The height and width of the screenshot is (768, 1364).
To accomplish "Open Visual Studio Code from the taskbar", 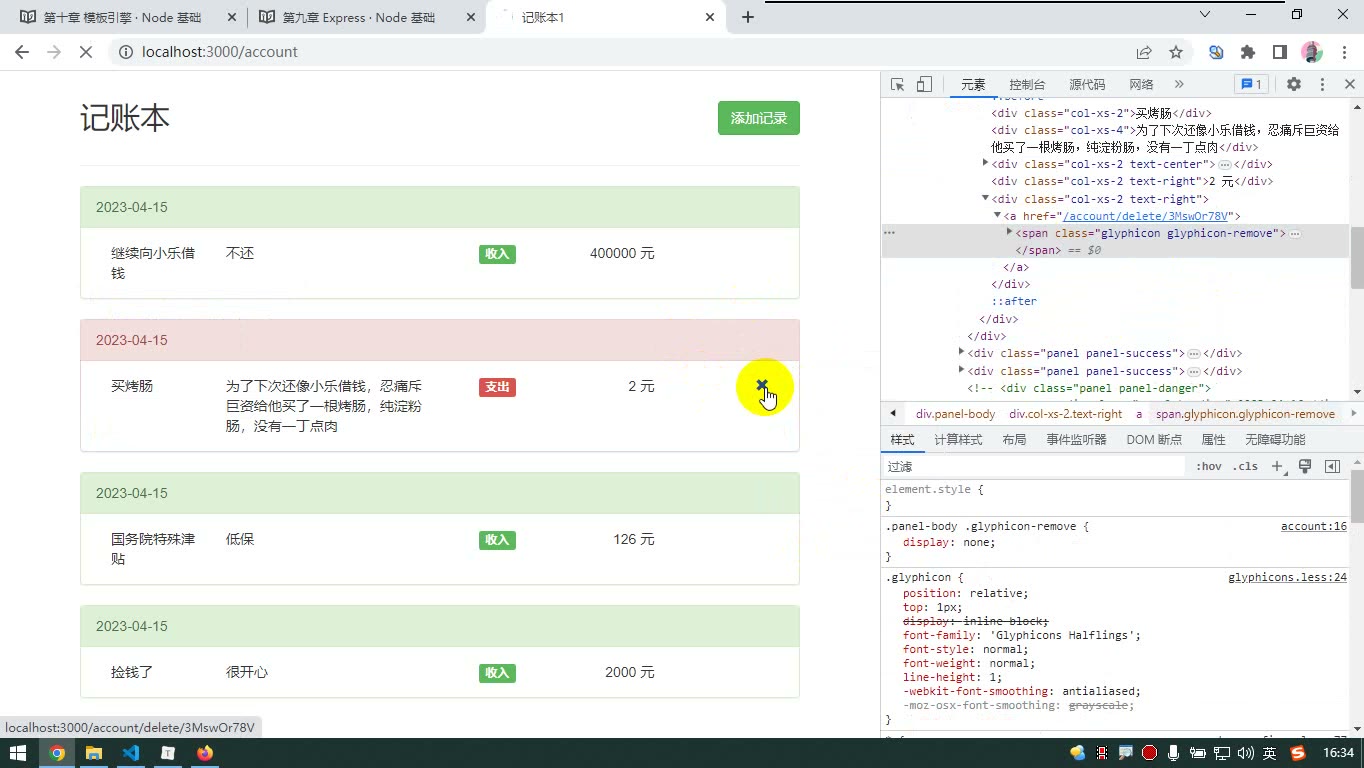I will [131, 753].
